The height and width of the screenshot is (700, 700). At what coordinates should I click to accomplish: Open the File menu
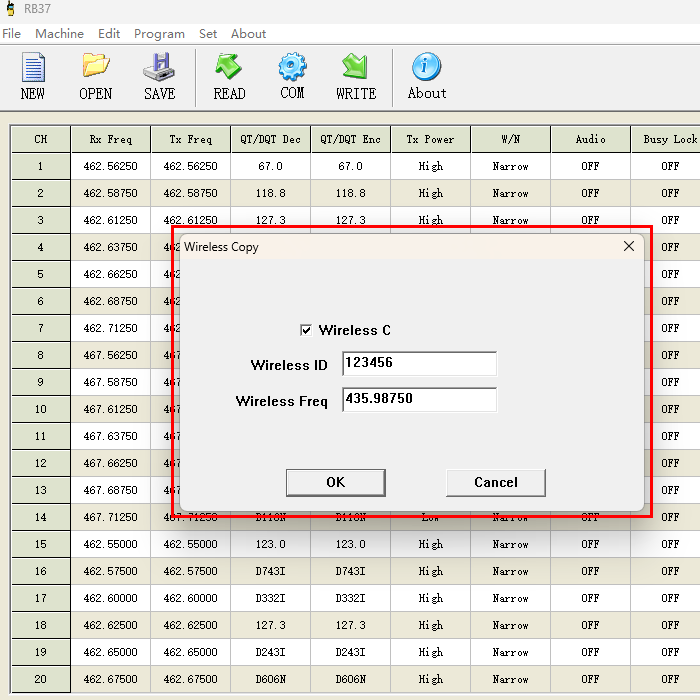[x=11, y=33]
